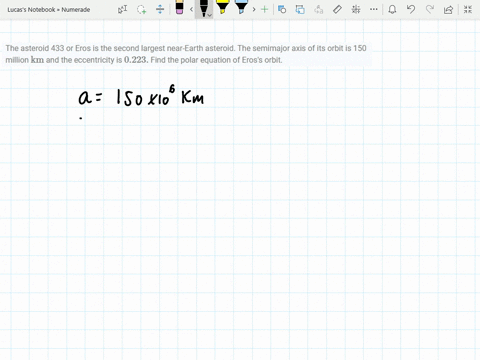Screen dimensions: 480x360
Task: Redo the last action
Action: (430, 9)
